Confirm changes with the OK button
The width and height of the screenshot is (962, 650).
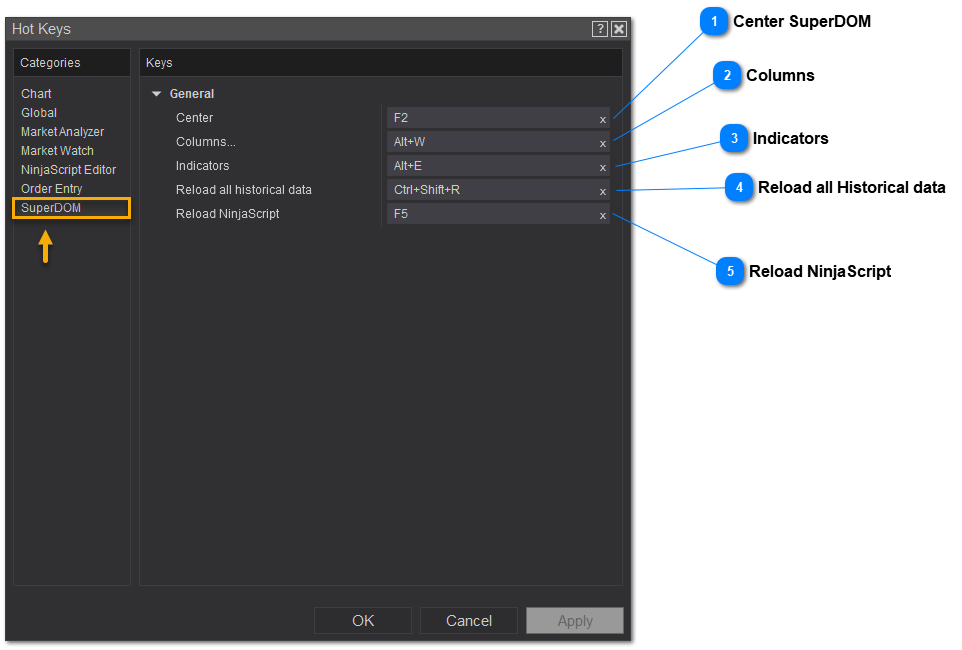363,621
